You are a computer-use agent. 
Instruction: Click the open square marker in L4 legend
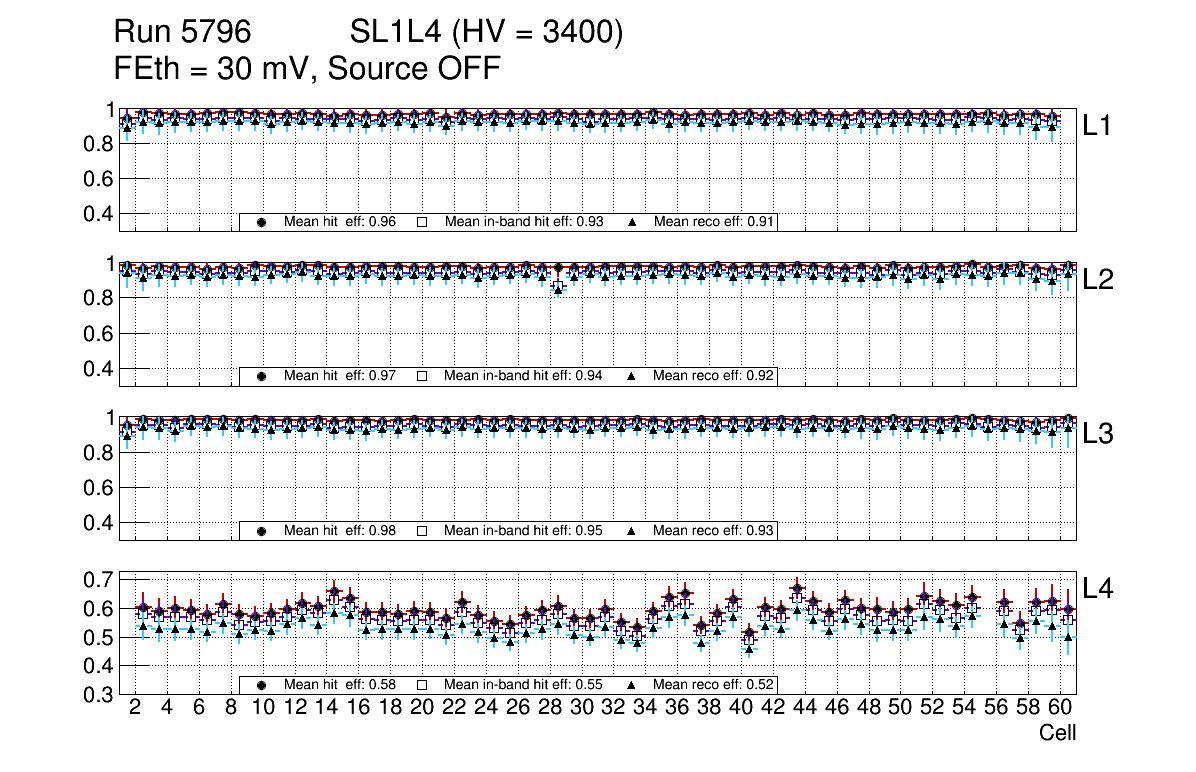(x=422, y=685)
